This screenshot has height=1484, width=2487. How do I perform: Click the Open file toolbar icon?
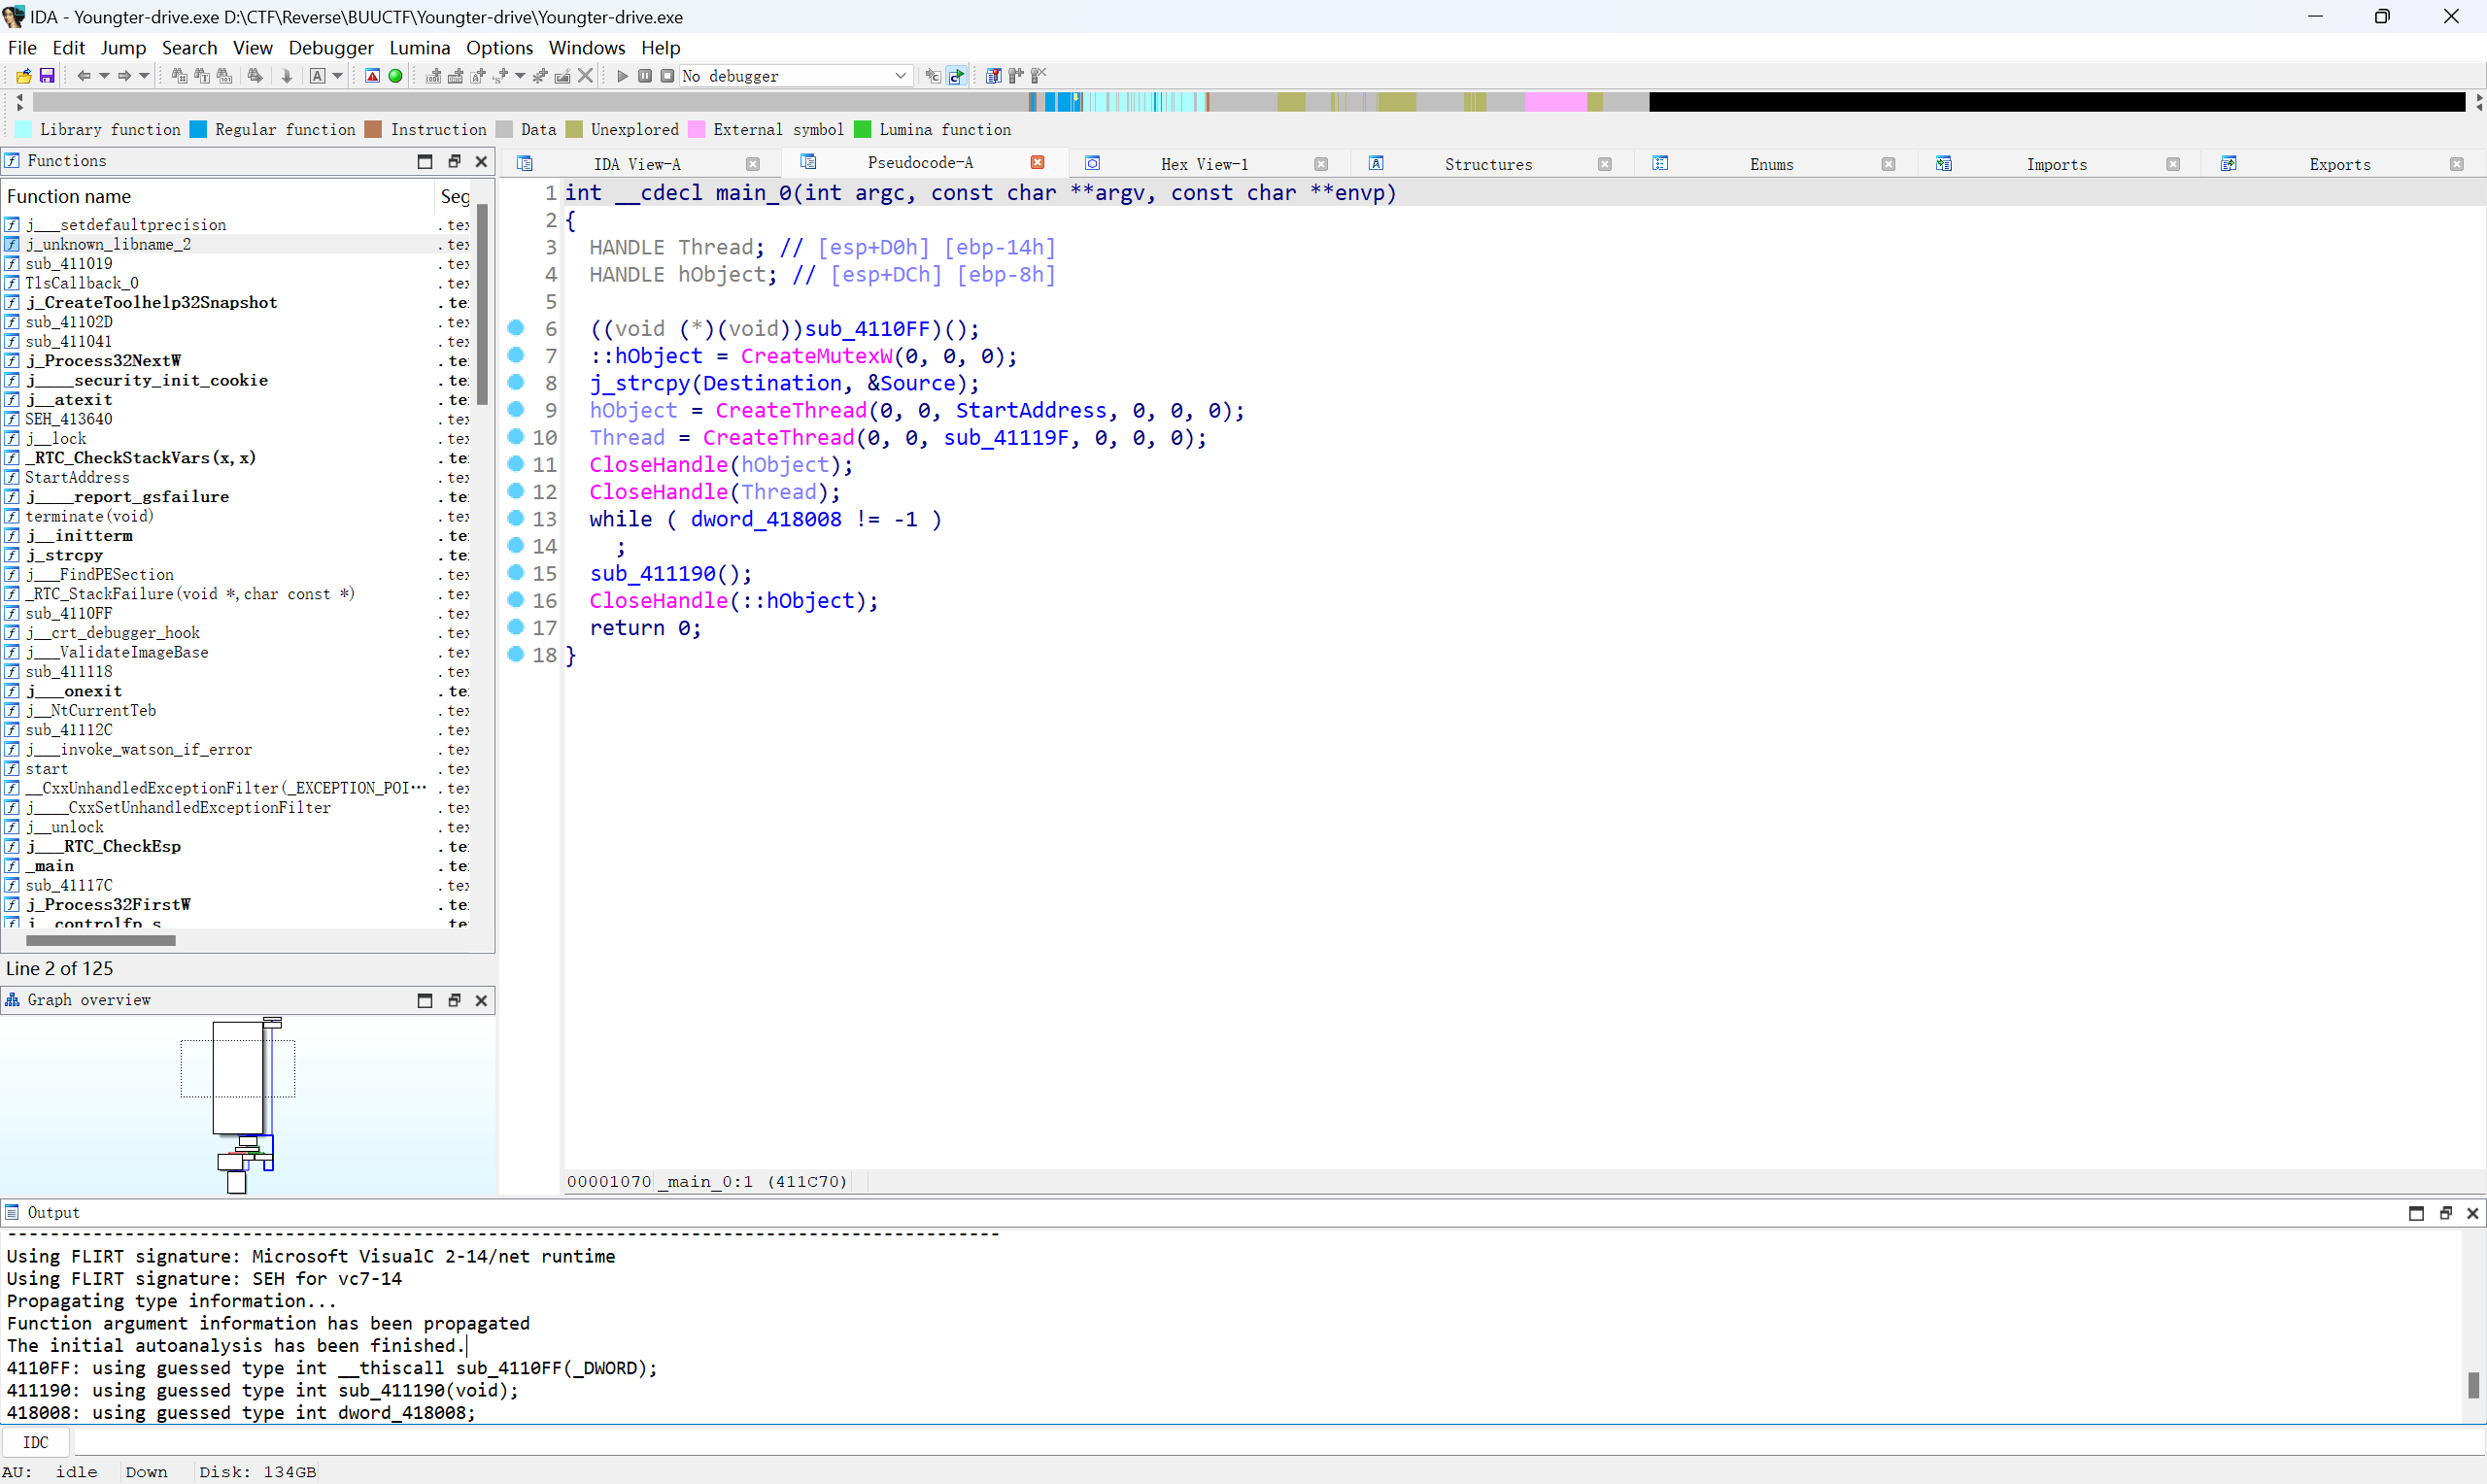point(23,76)
